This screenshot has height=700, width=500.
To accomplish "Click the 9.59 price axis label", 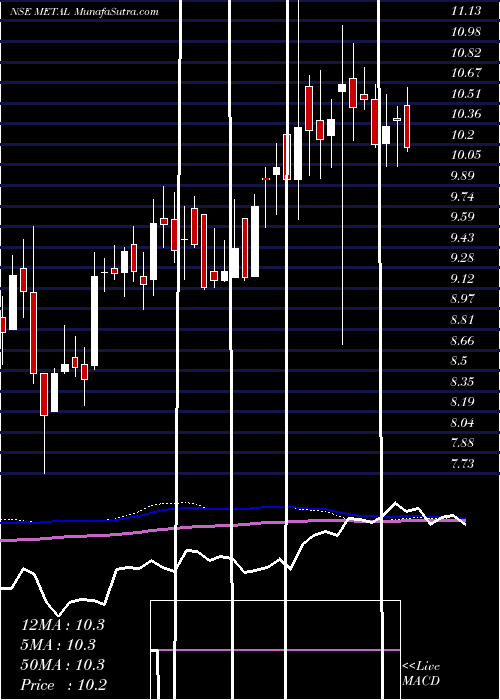I will point(463,217).
